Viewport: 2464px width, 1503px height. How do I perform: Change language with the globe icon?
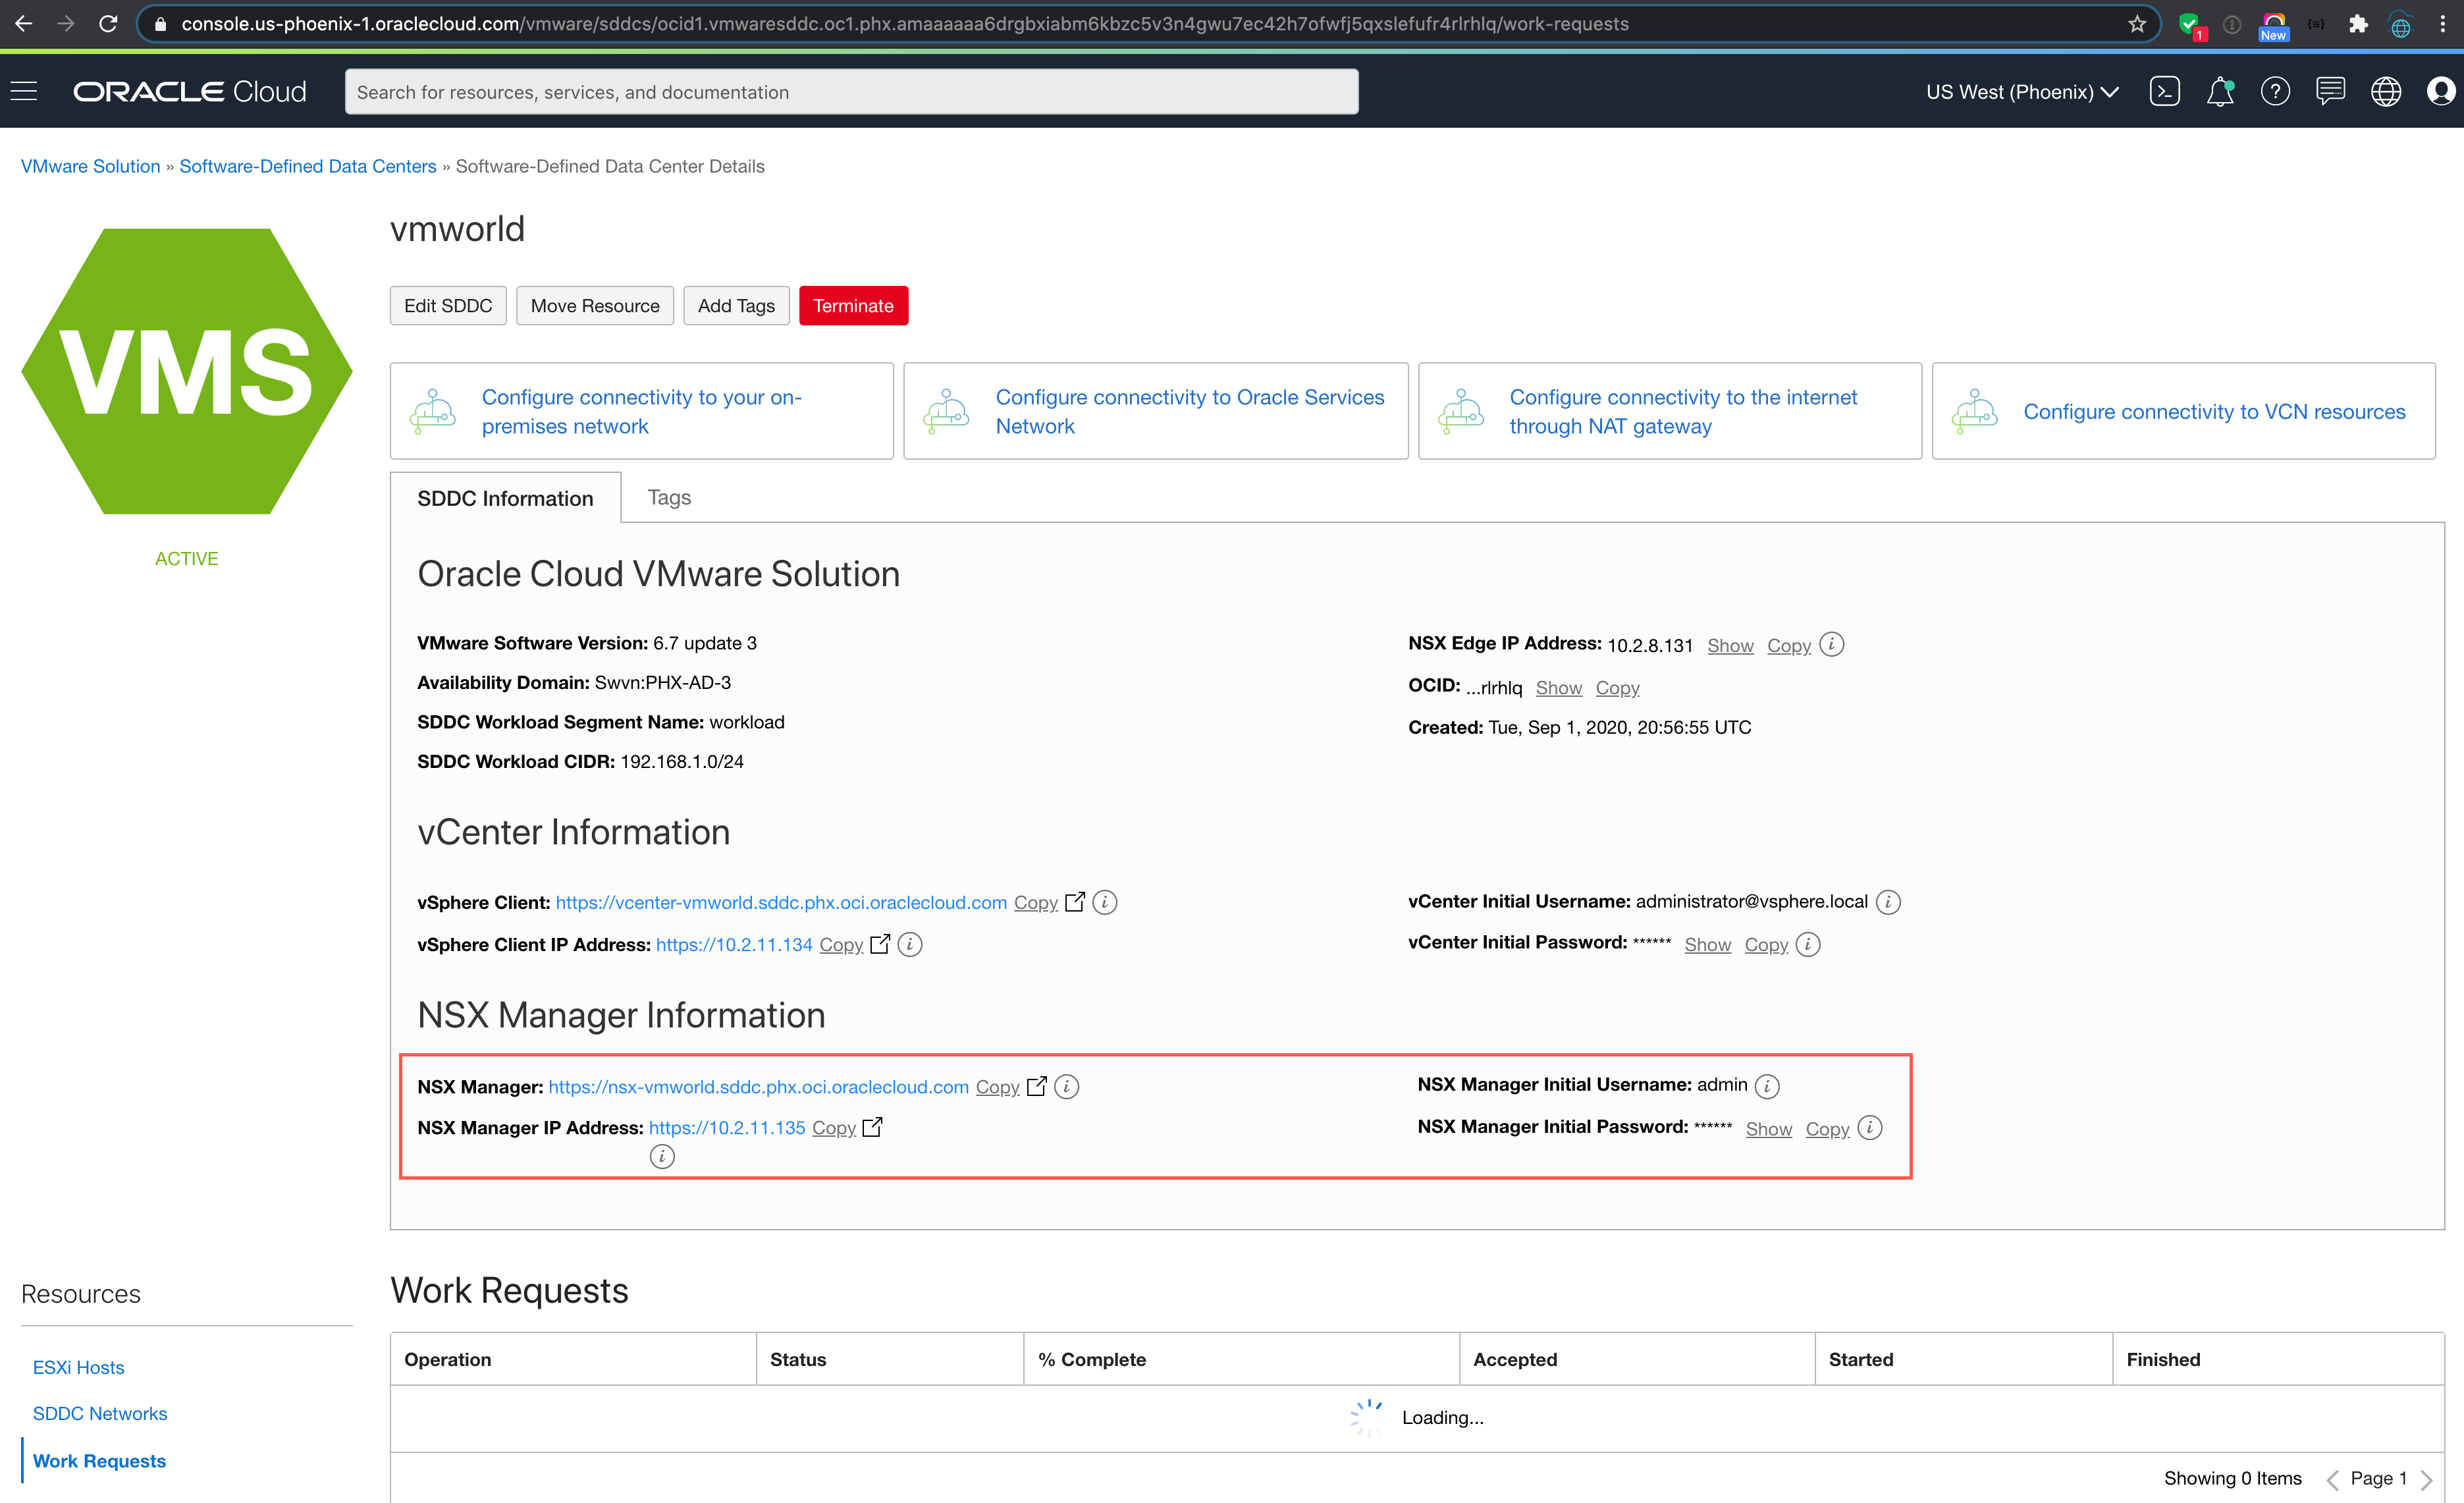pos(2387,91)
